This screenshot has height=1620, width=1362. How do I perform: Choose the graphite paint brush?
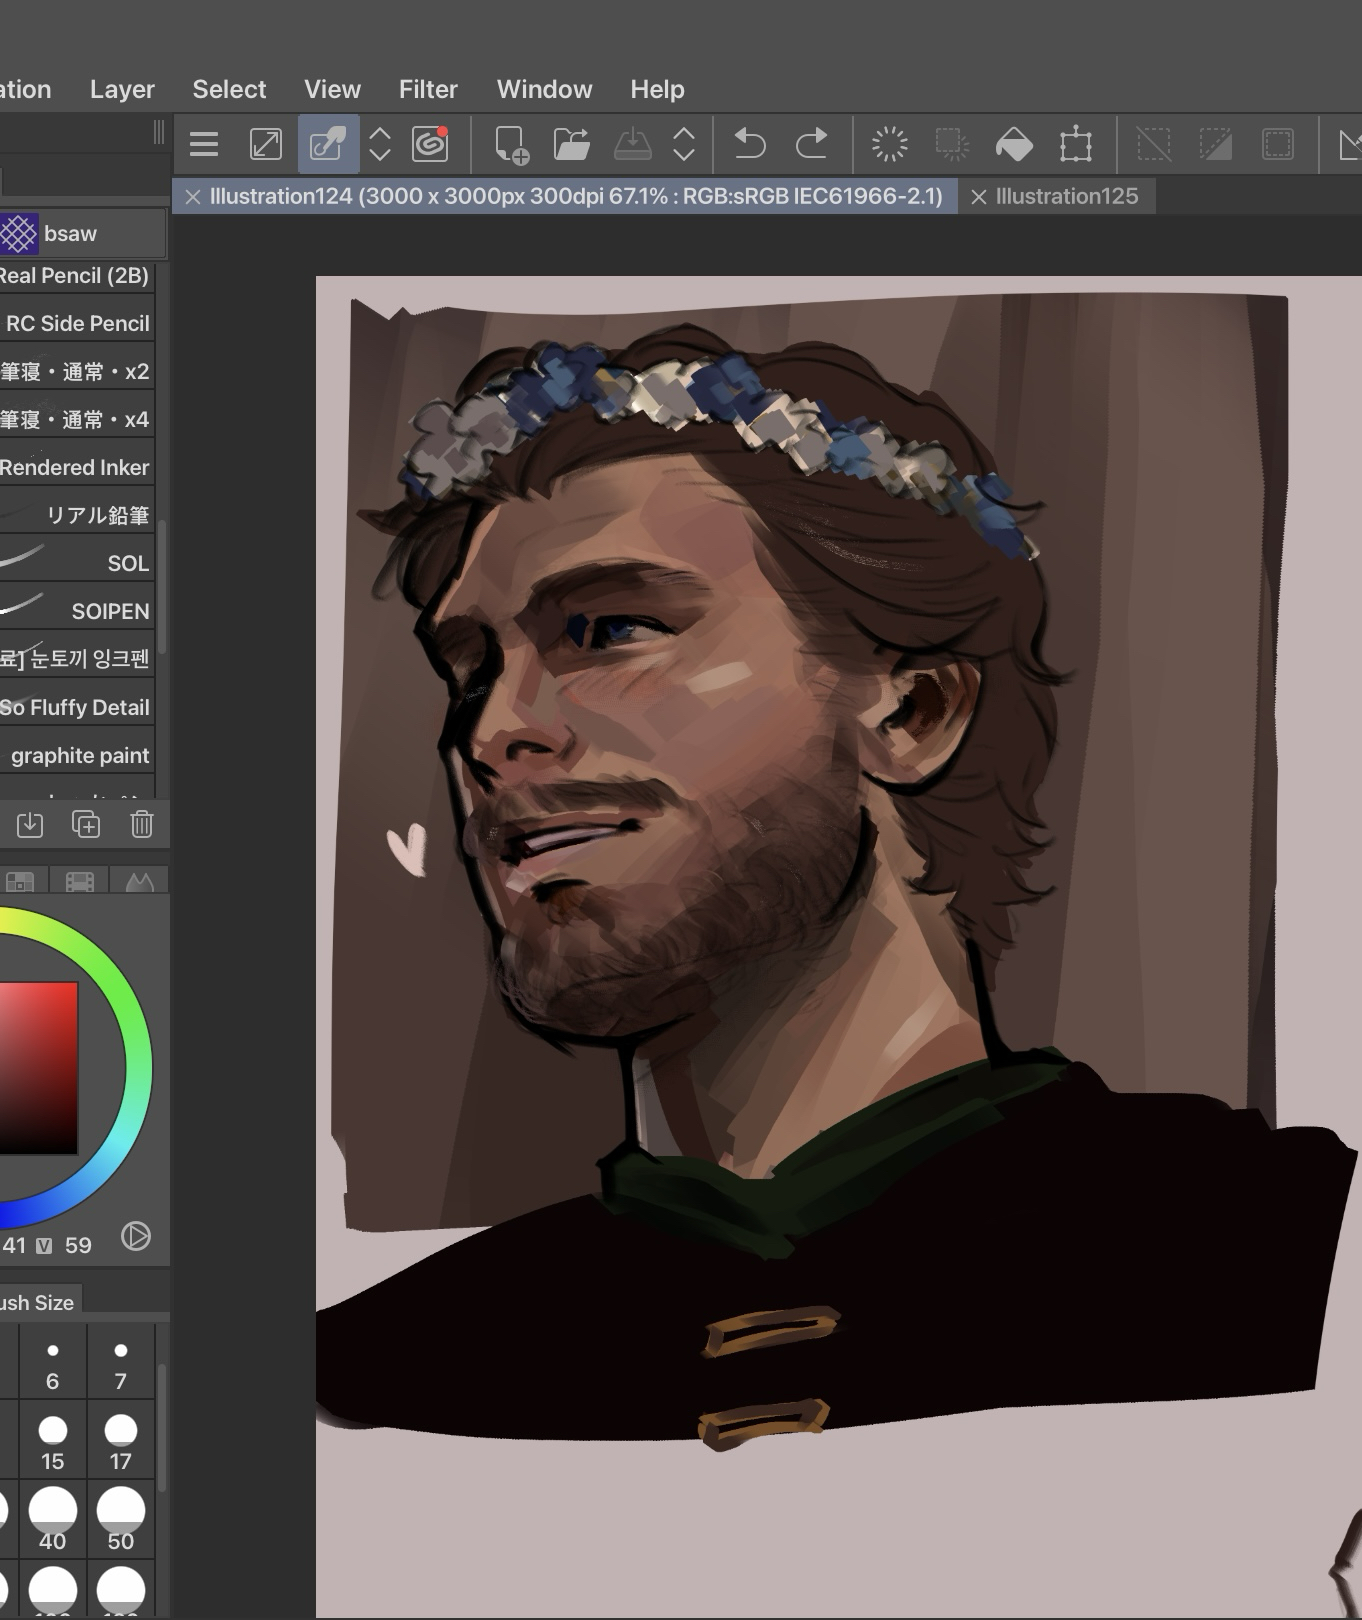(x=78, y=756)
